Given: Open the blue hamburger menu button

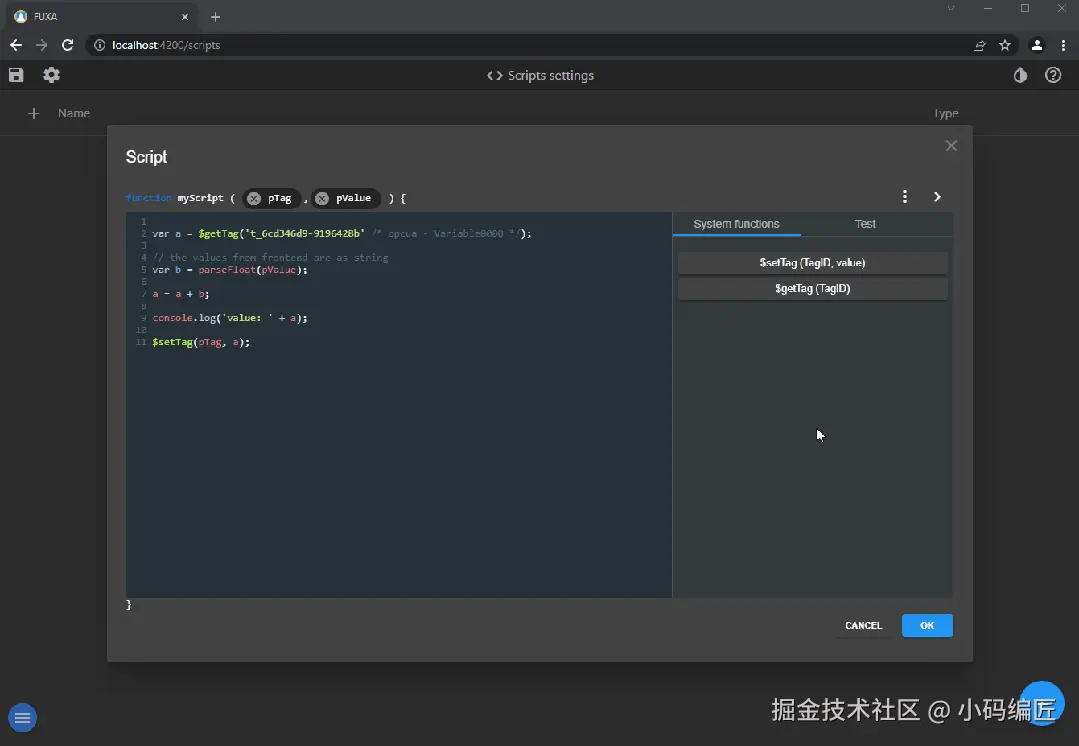Looking at the screenshot, I should (x=22, y=718).
